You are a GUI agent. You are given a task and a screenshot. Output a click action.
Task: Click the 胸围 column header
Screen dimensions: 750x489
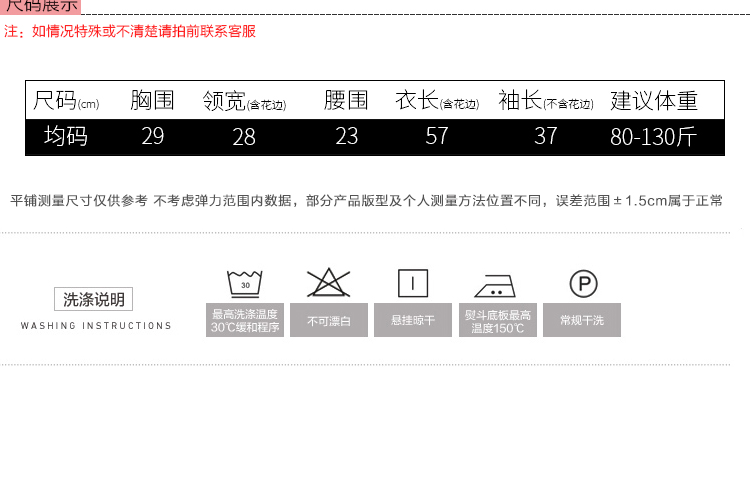(x=152, y=100)
